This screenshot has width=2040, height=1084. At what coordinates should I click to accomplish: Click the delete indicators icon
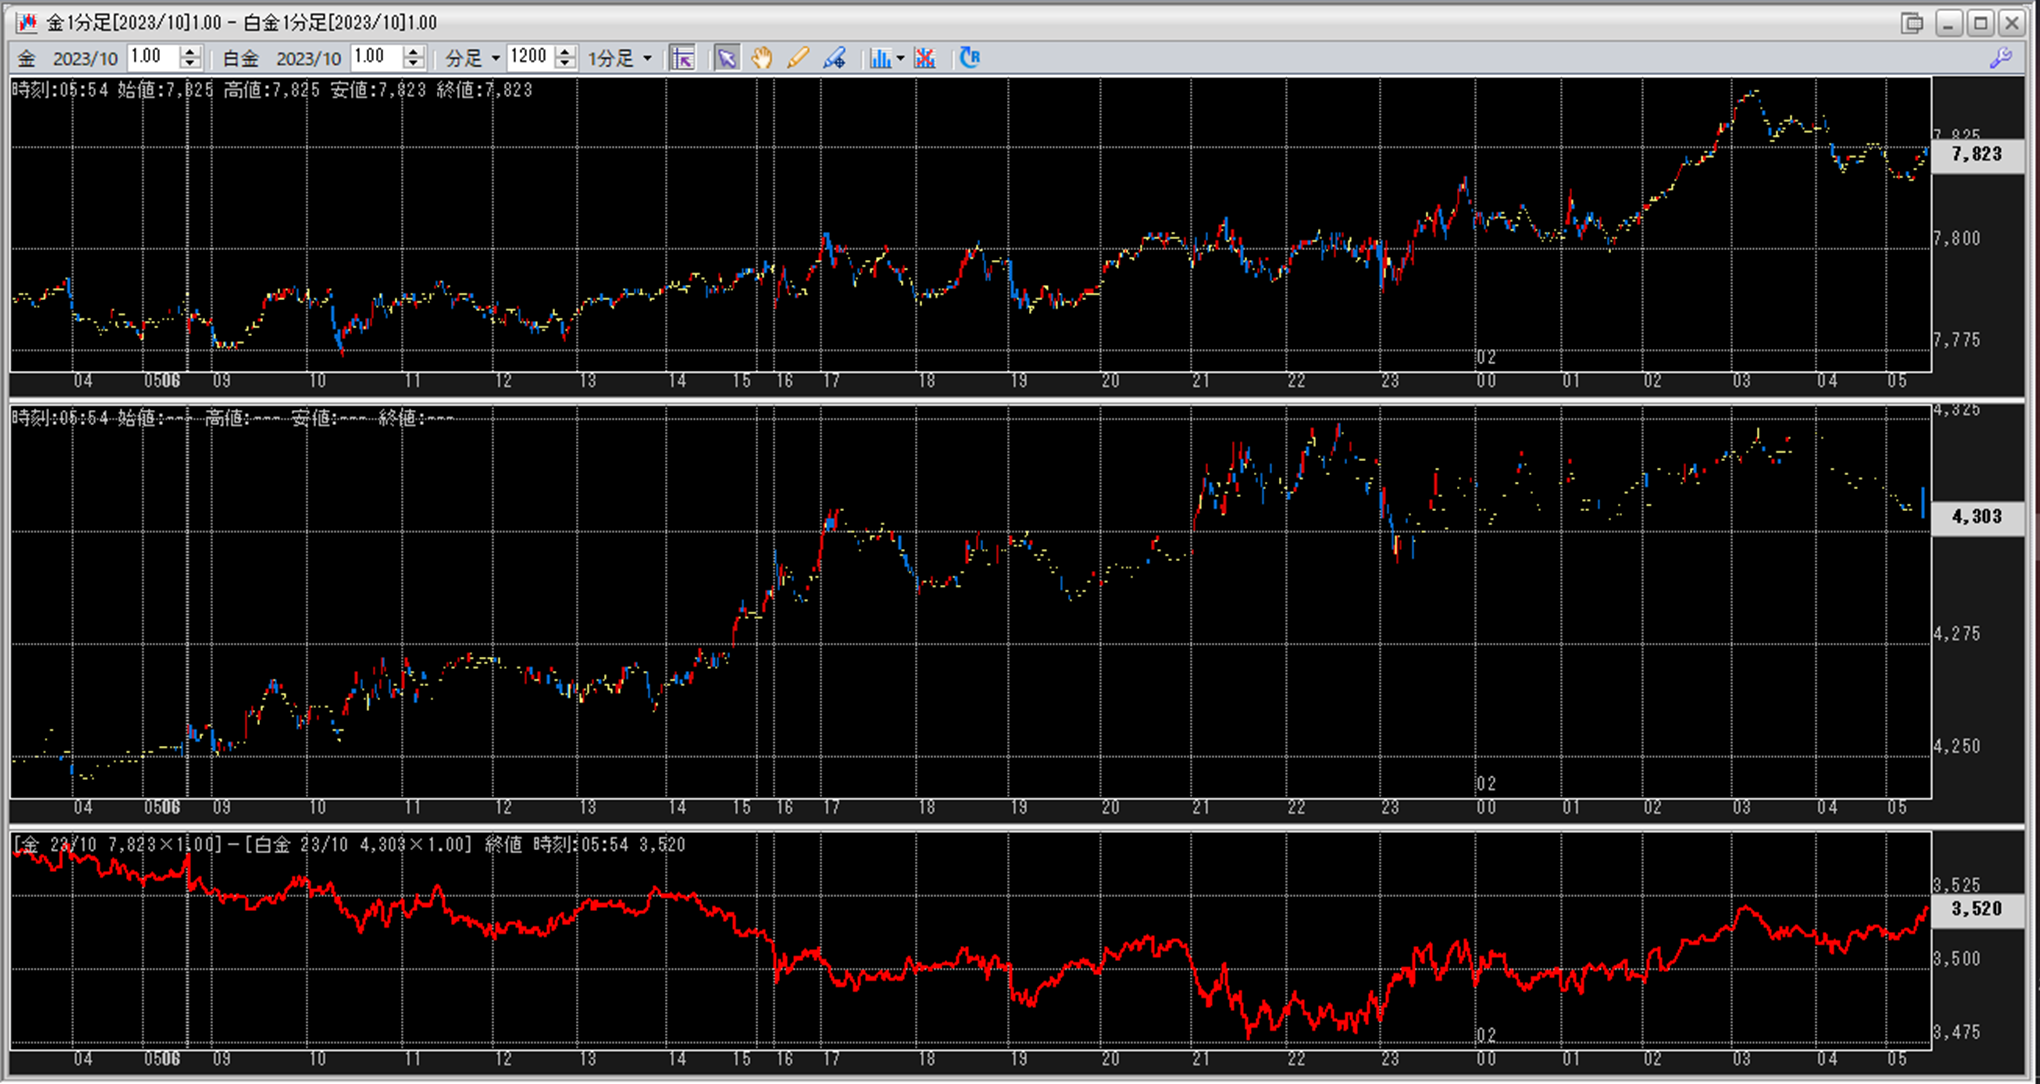pos(924,58)
